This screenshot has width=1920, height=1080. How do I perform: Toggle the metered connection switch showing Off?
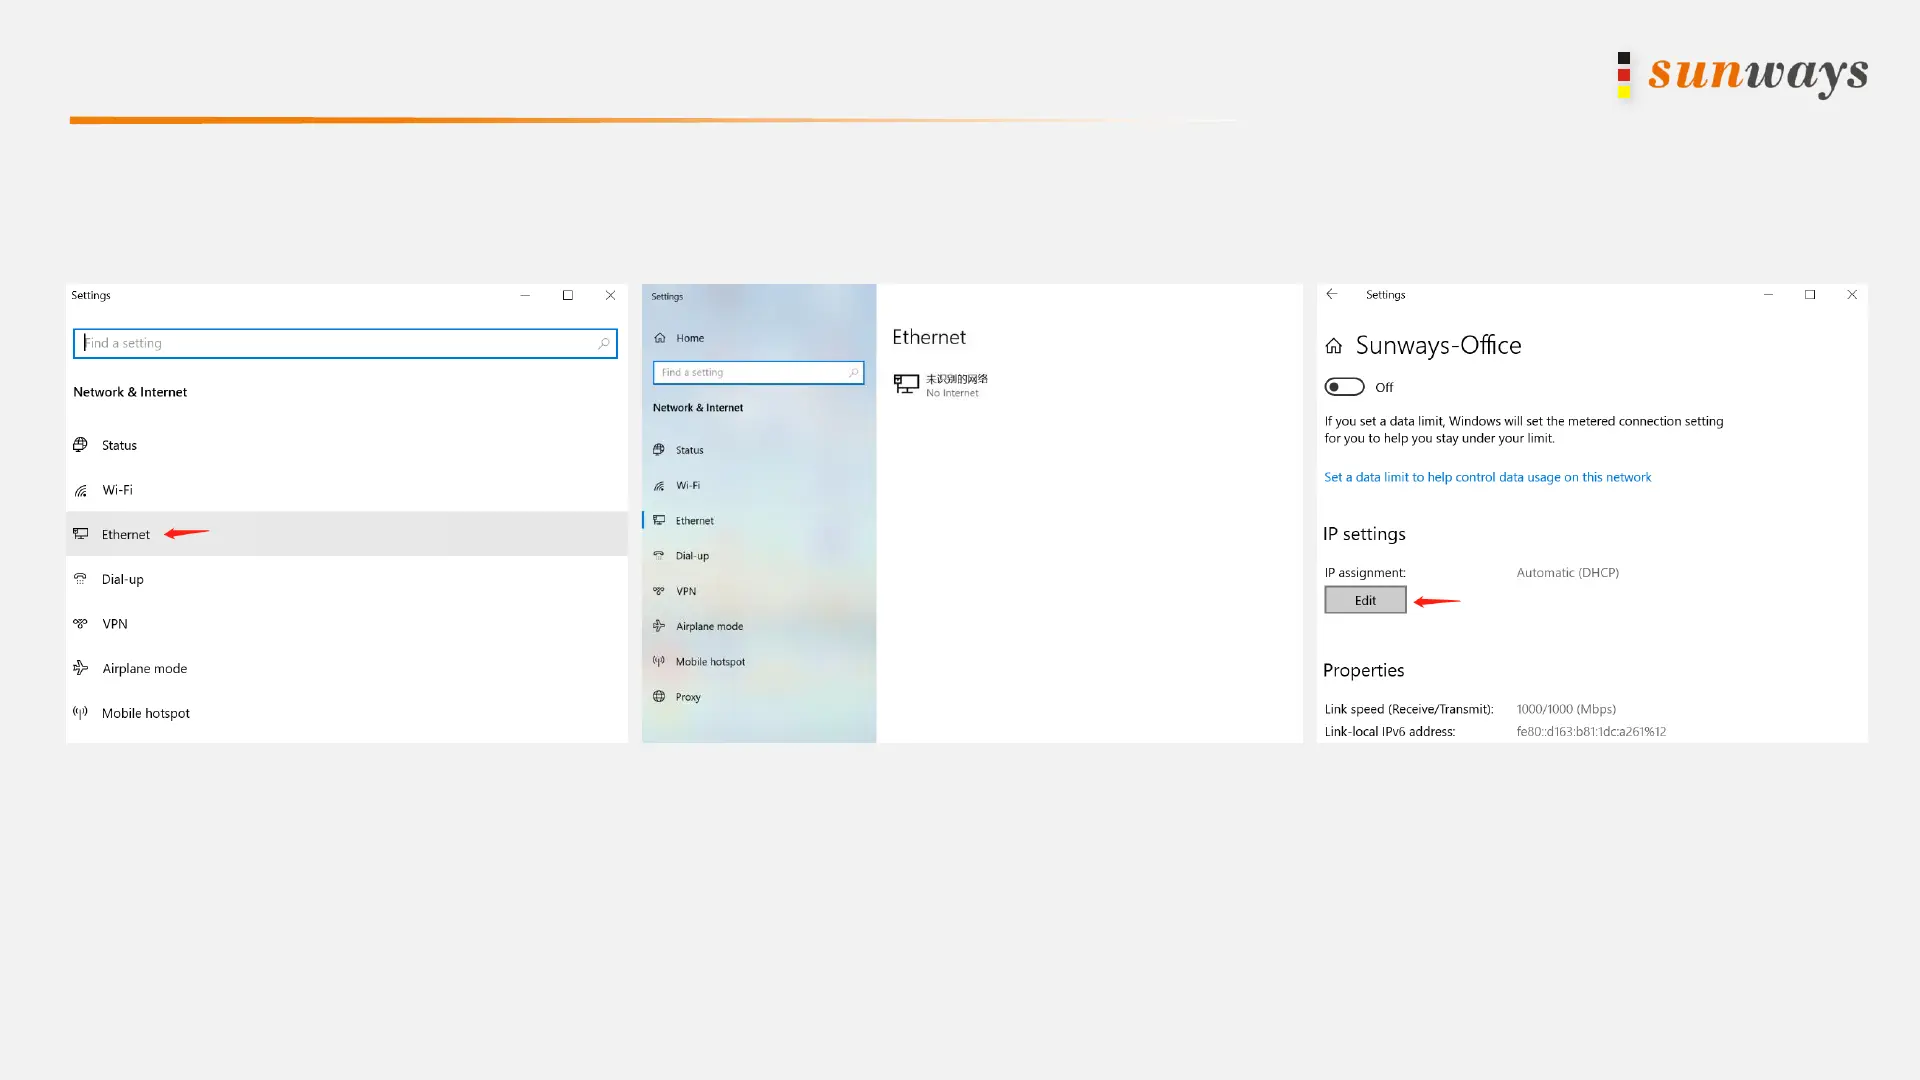pos(1344,387)
